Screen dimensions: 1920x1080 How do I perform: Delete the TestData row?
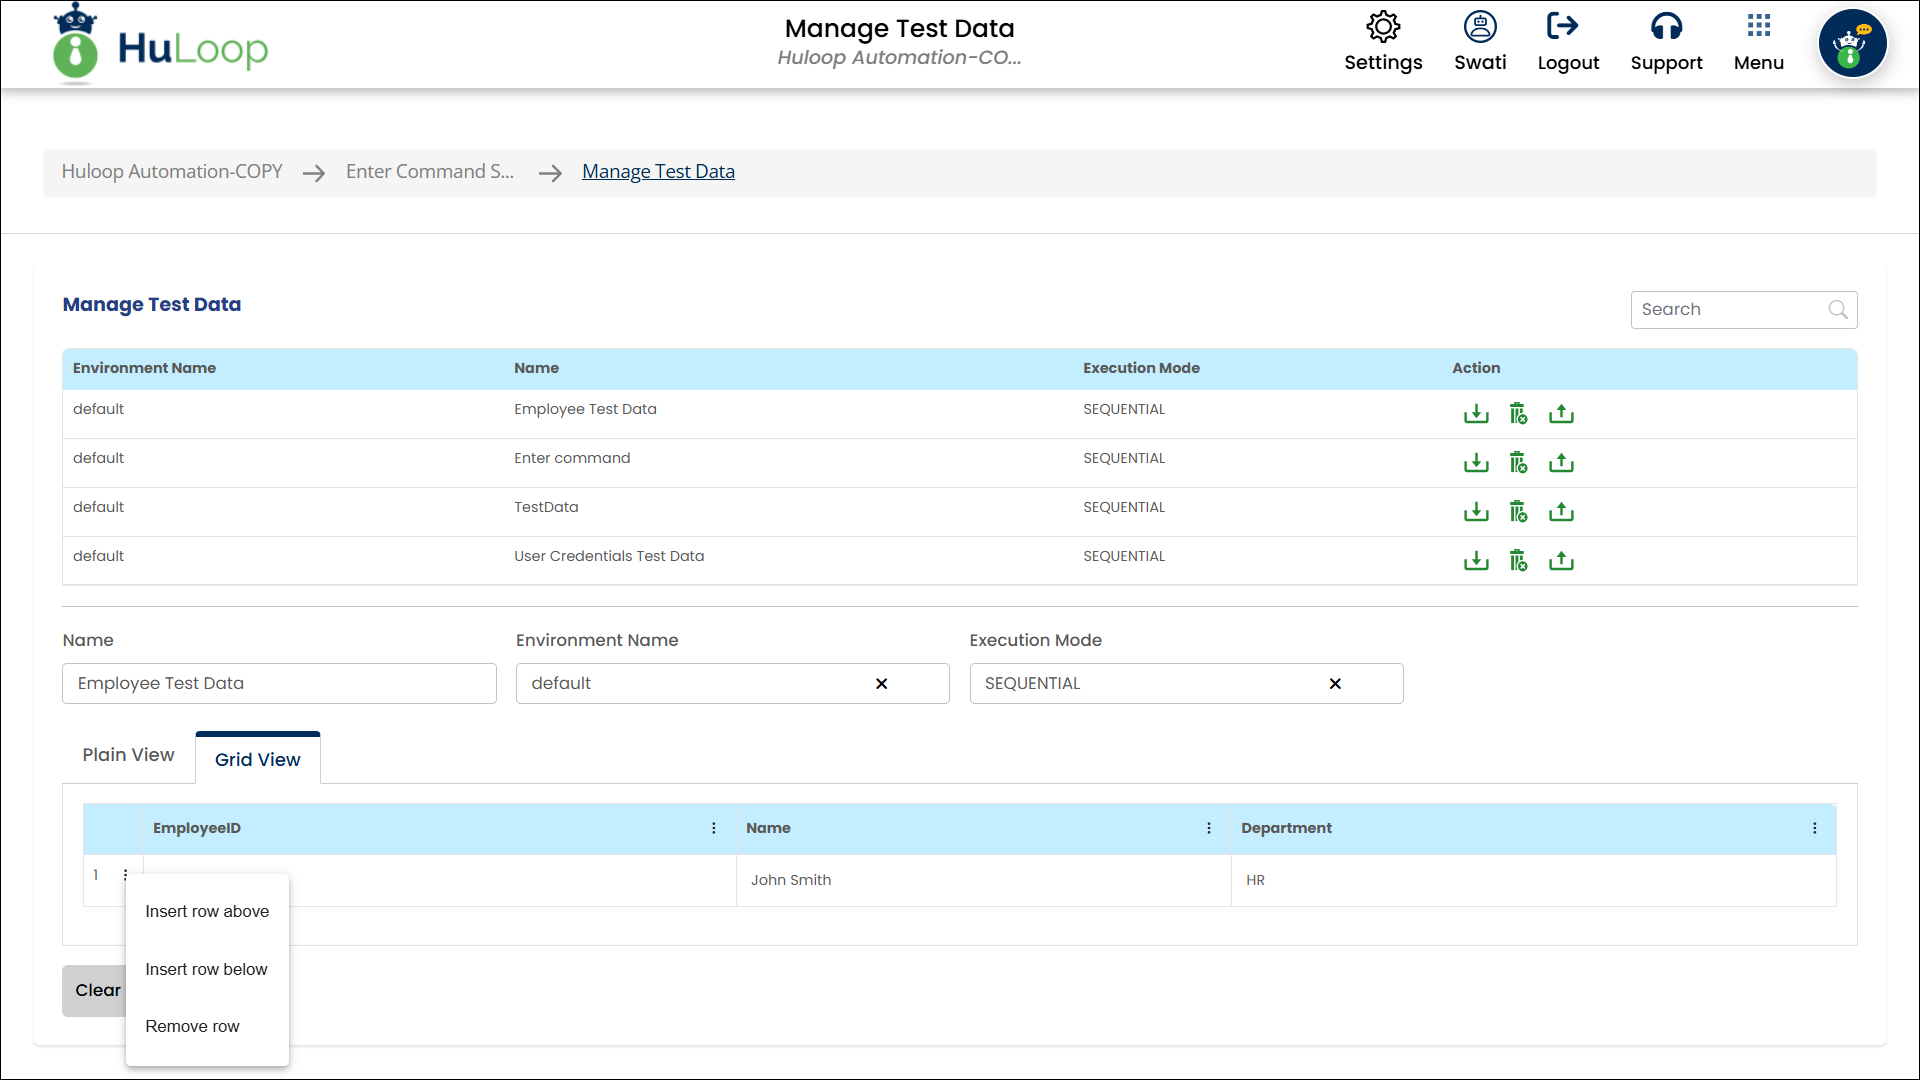tap(1518, 512)
